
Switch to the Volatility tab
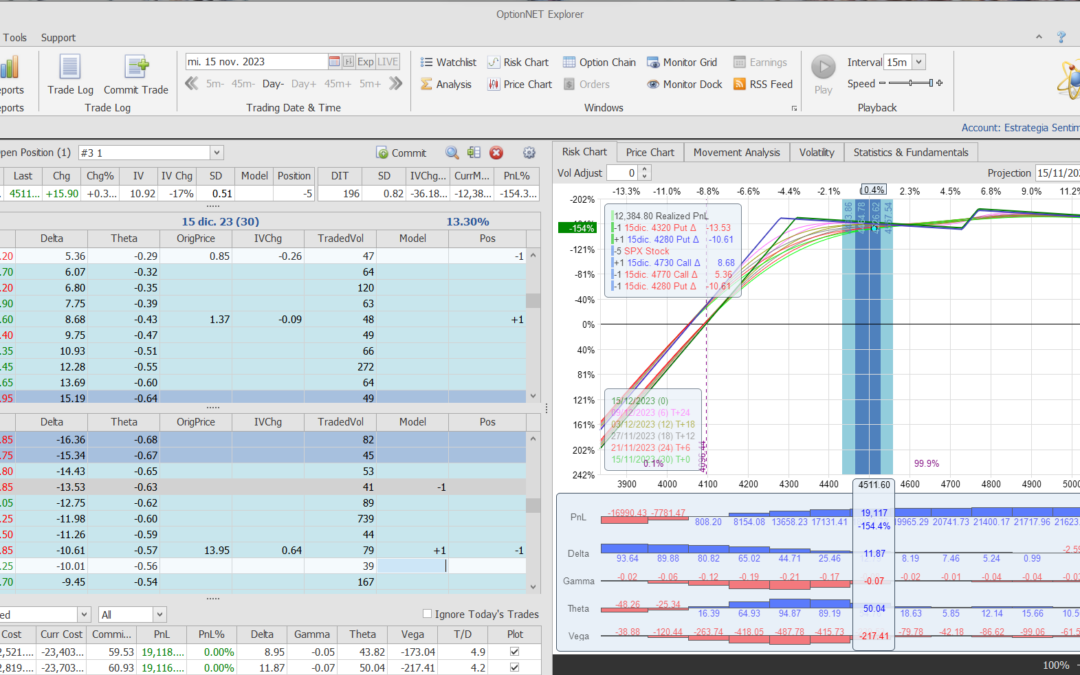click(x=816, y=152)
